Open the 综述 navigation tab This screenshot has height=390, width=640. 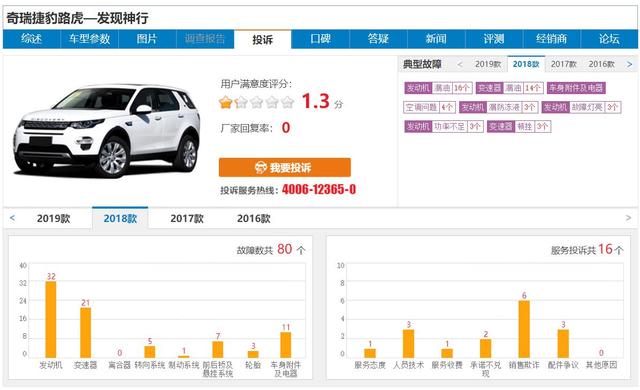pos(31,39)
